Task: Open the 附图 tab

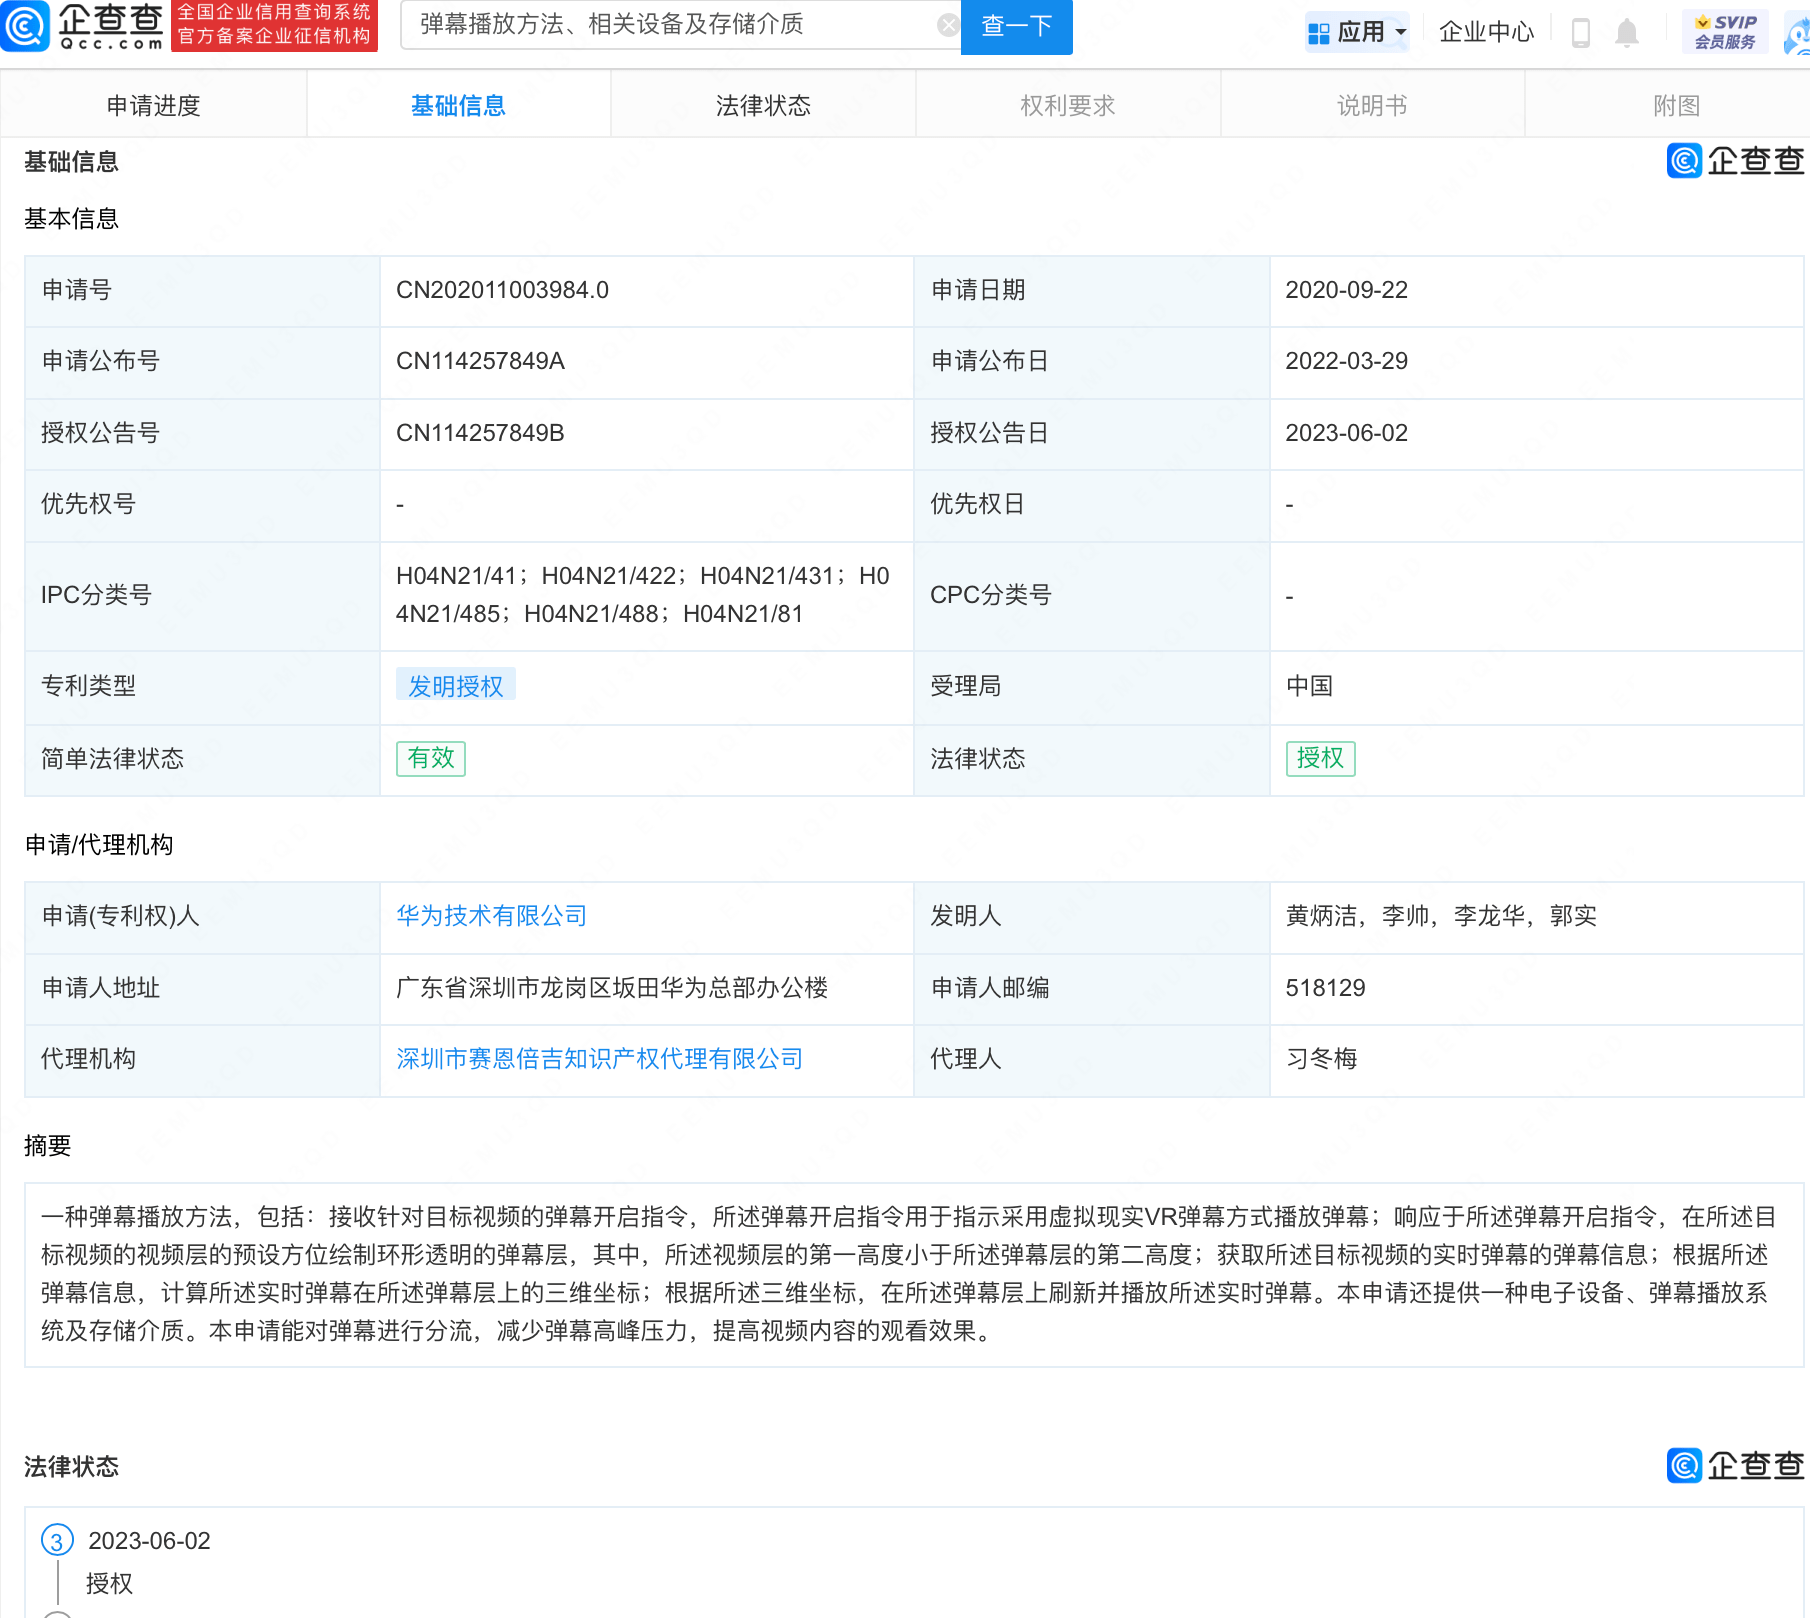Action: point(1676,104)
